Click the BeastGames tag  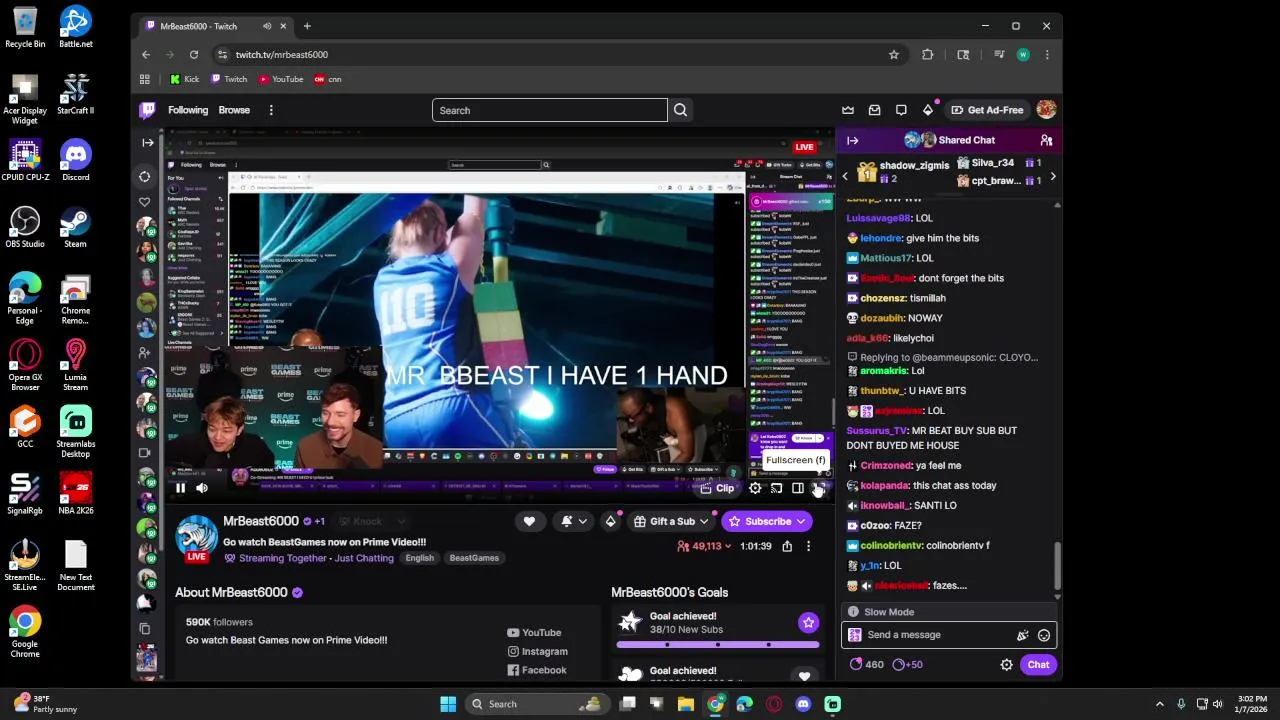[474, 558]
